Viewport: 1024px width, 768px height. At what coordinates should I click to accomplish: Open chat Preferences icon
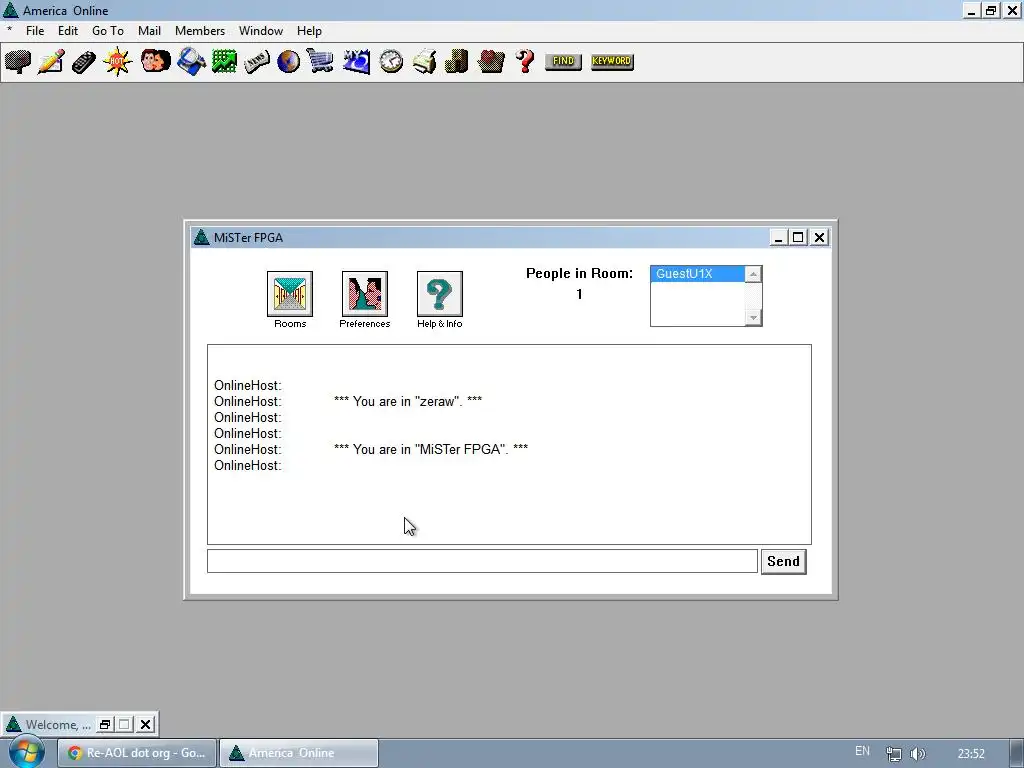click(364, 294)
